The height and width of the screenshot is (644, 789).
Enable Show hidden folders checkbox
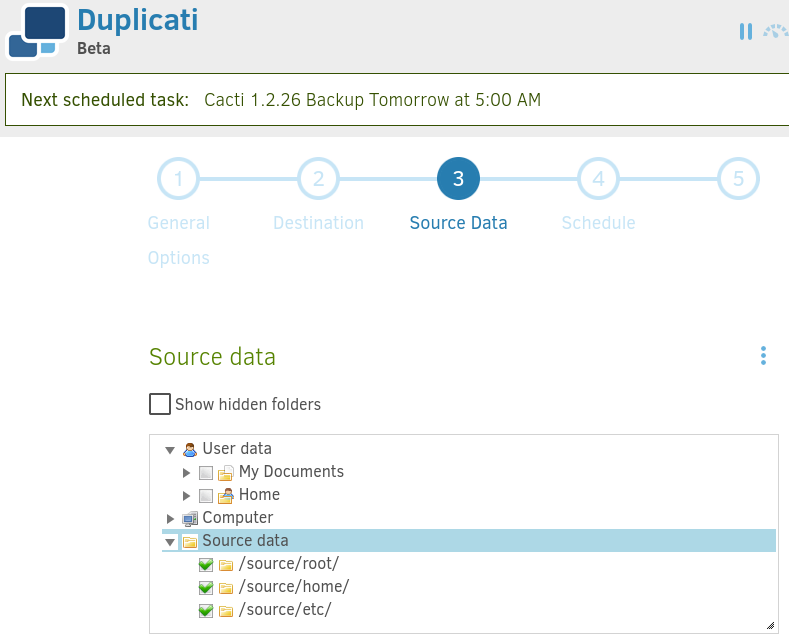point(160,404)
